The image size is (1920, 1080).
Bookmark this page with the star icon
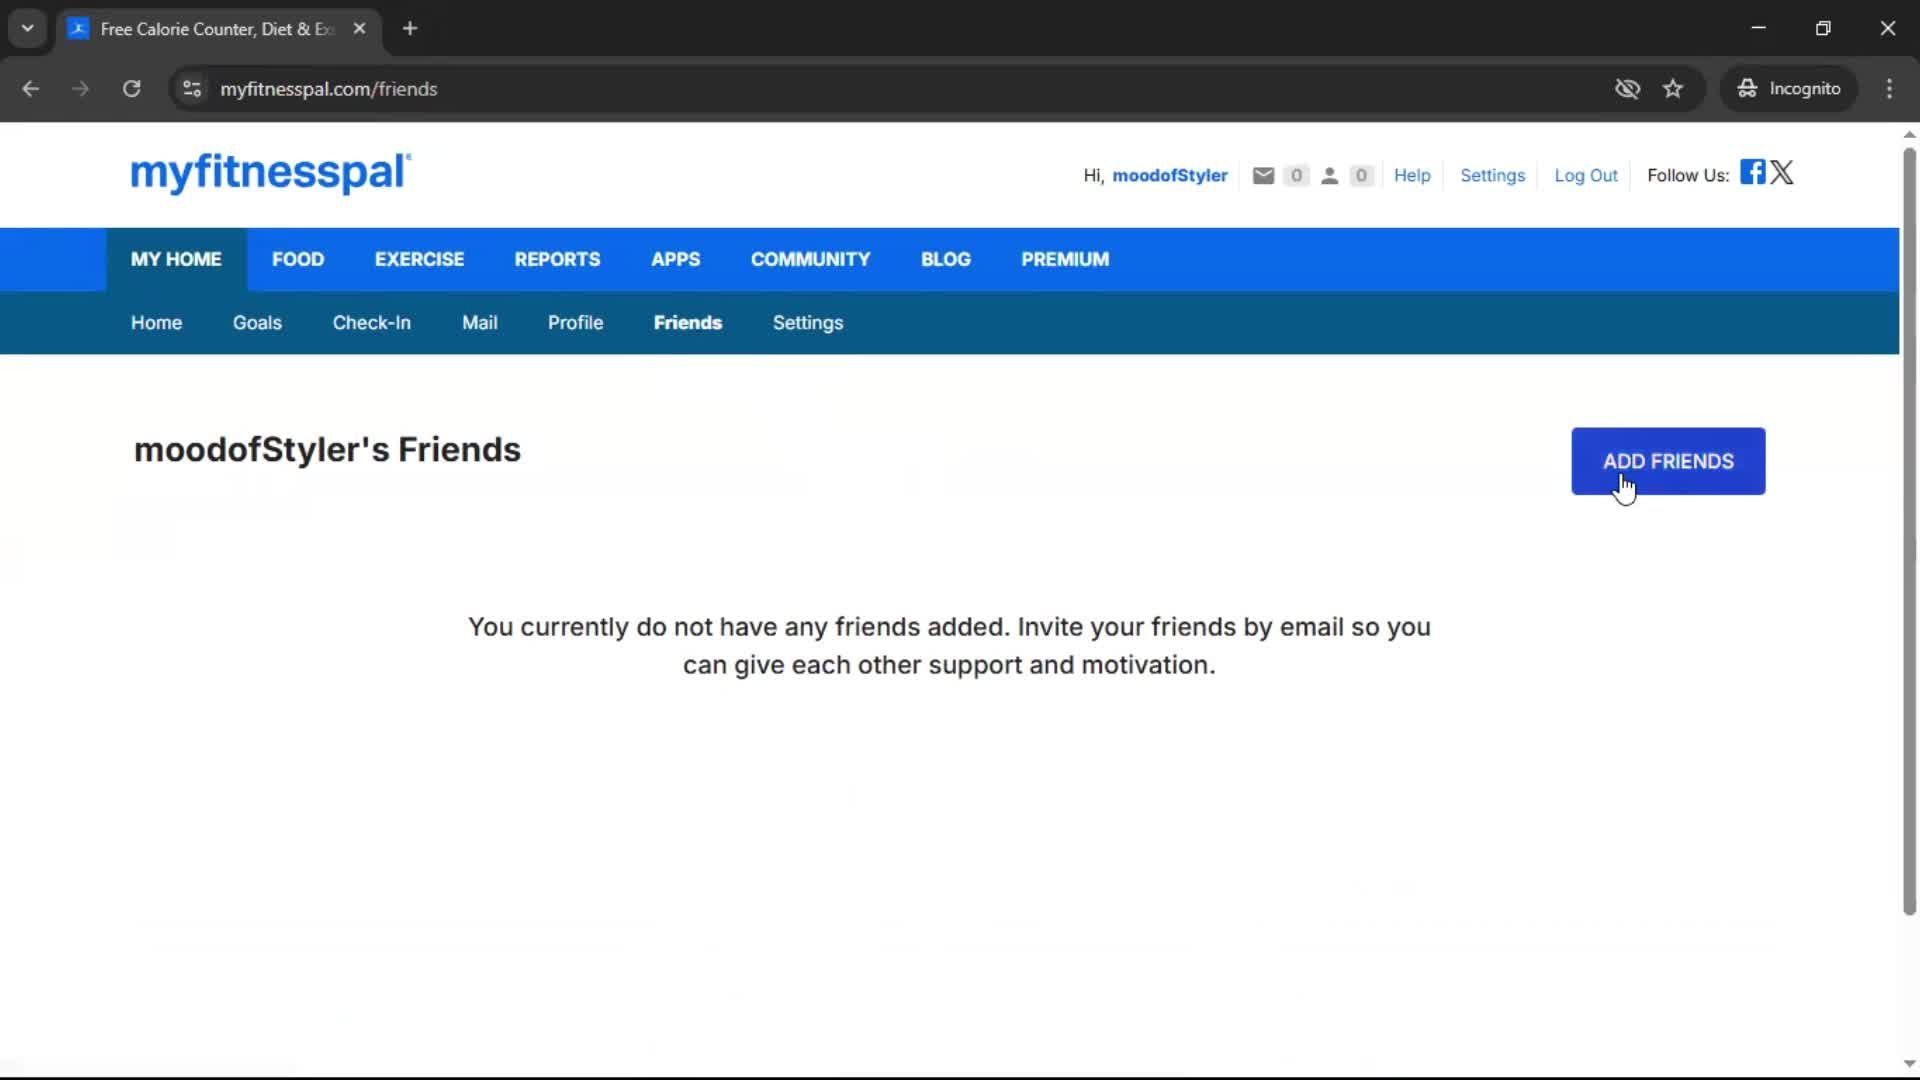(x=1673, y=89)
